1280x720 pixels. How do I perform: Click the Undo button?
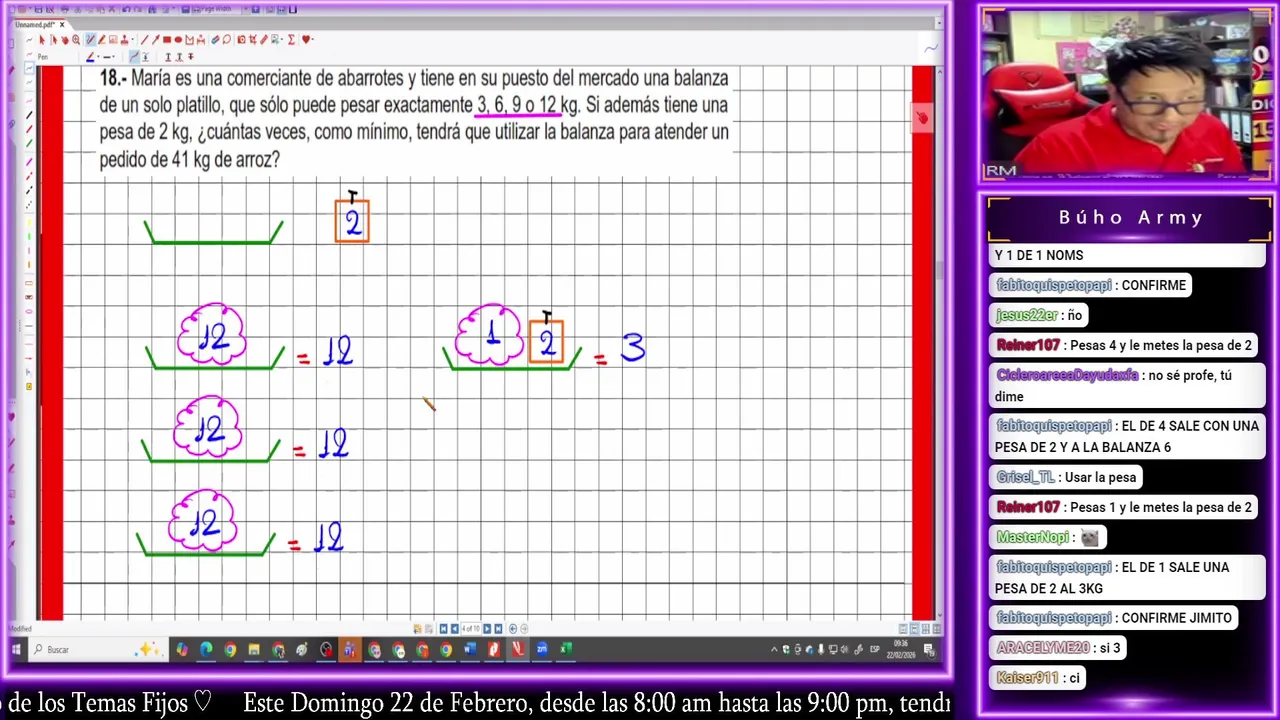[x=126, y=9]
